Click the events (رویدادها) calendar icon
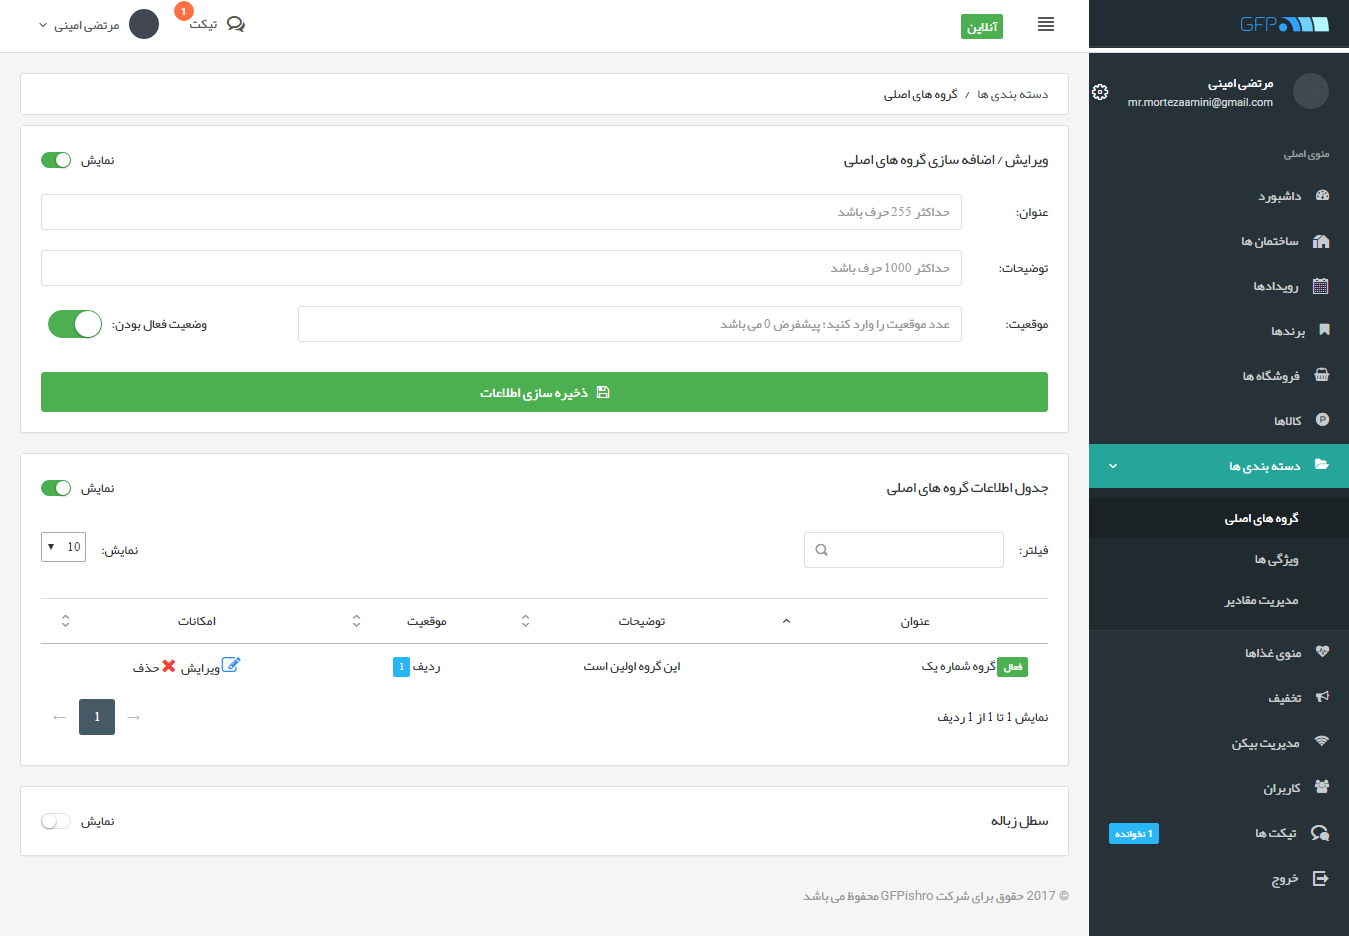Viewport: 1349px width, 936px height. coord(1321,286)
